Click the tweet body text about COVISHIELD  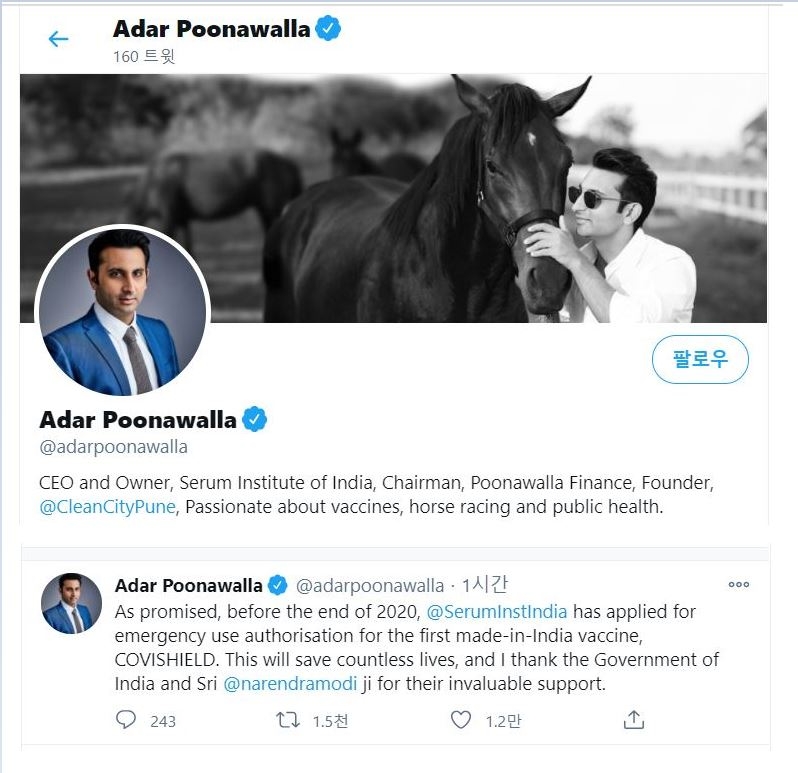click(x=400, y=648)
